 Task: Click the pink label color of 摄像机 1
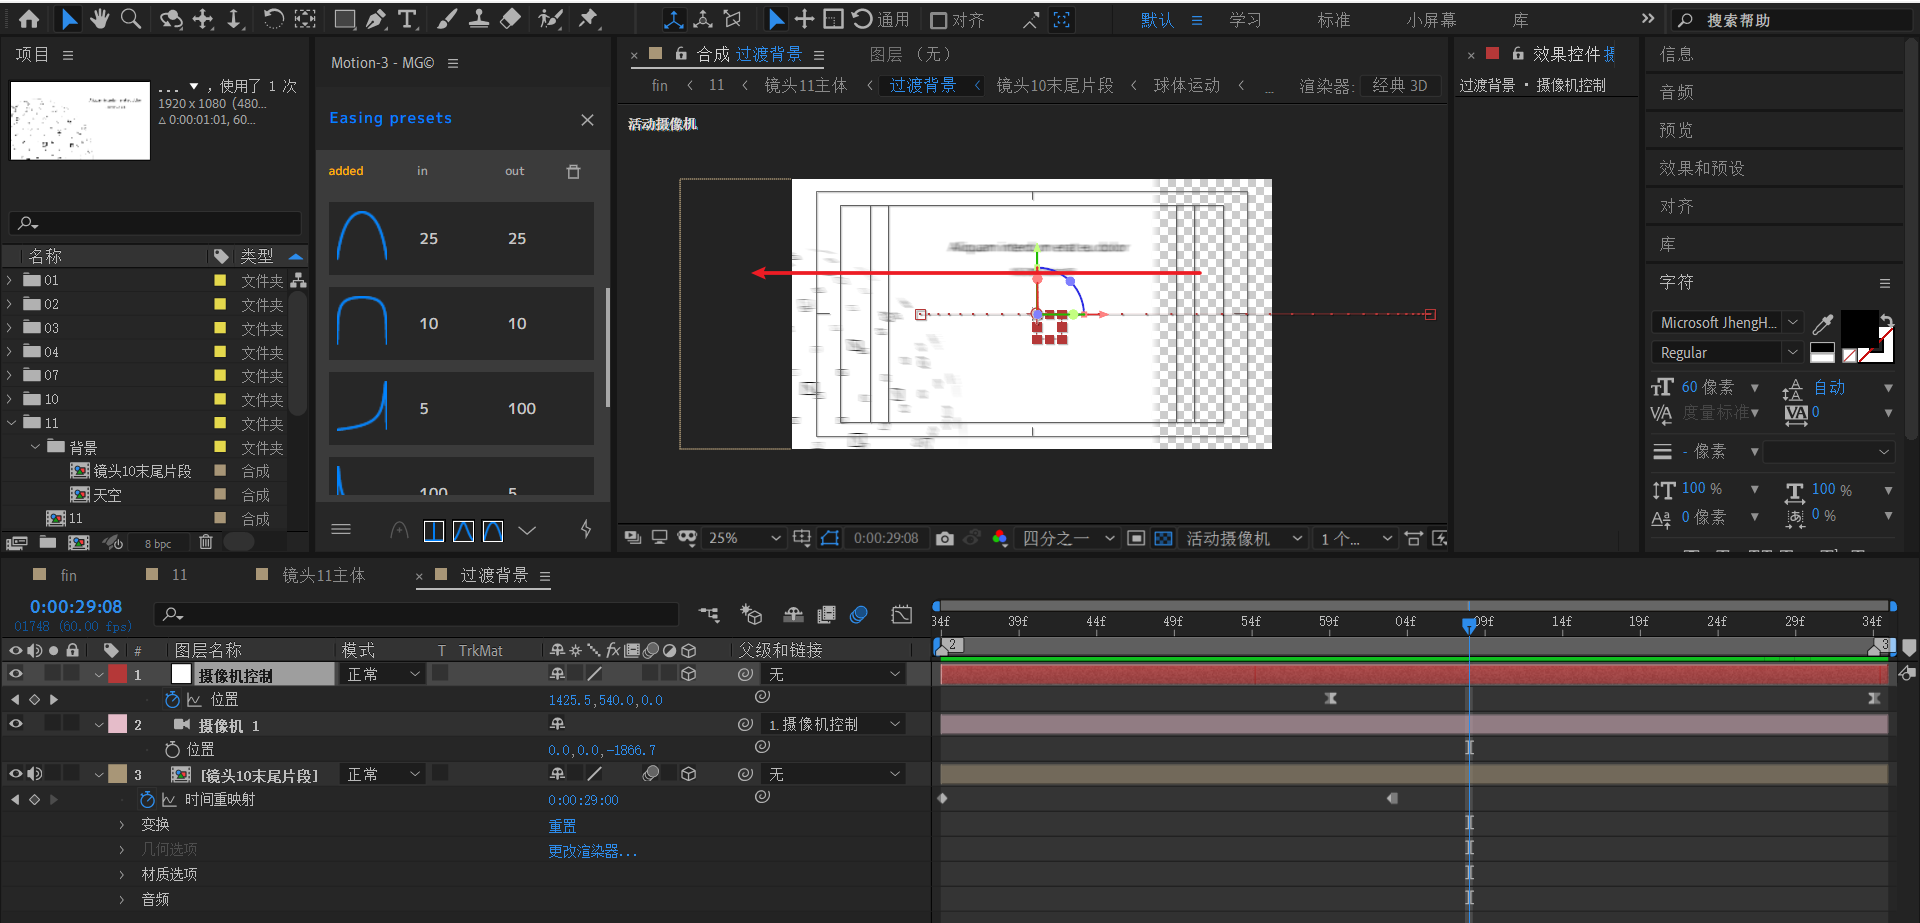click(118, 724)
